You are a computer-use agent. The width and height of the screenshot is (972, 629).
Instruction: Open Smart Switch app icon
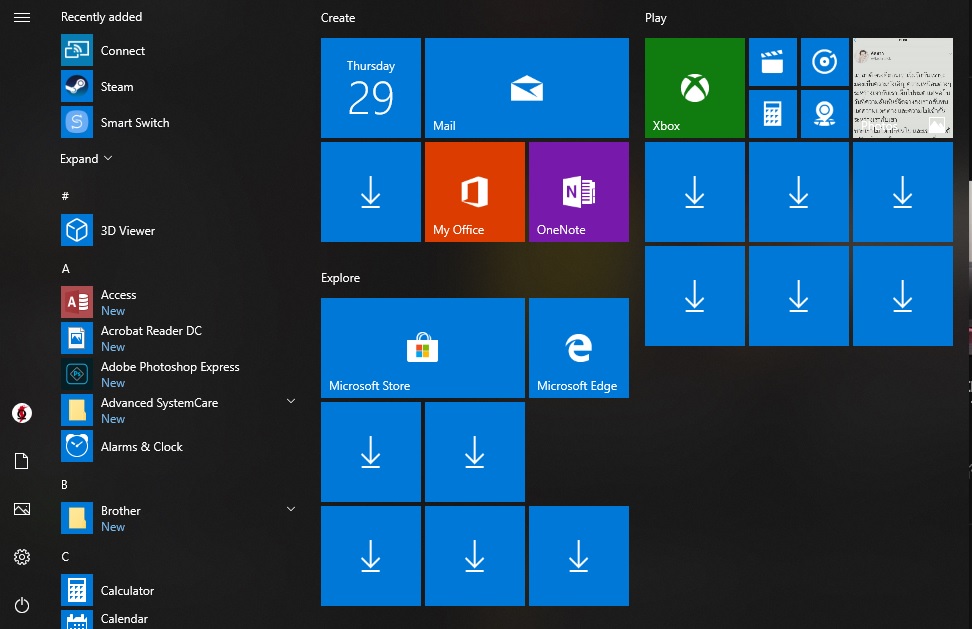tap(77, 122)
